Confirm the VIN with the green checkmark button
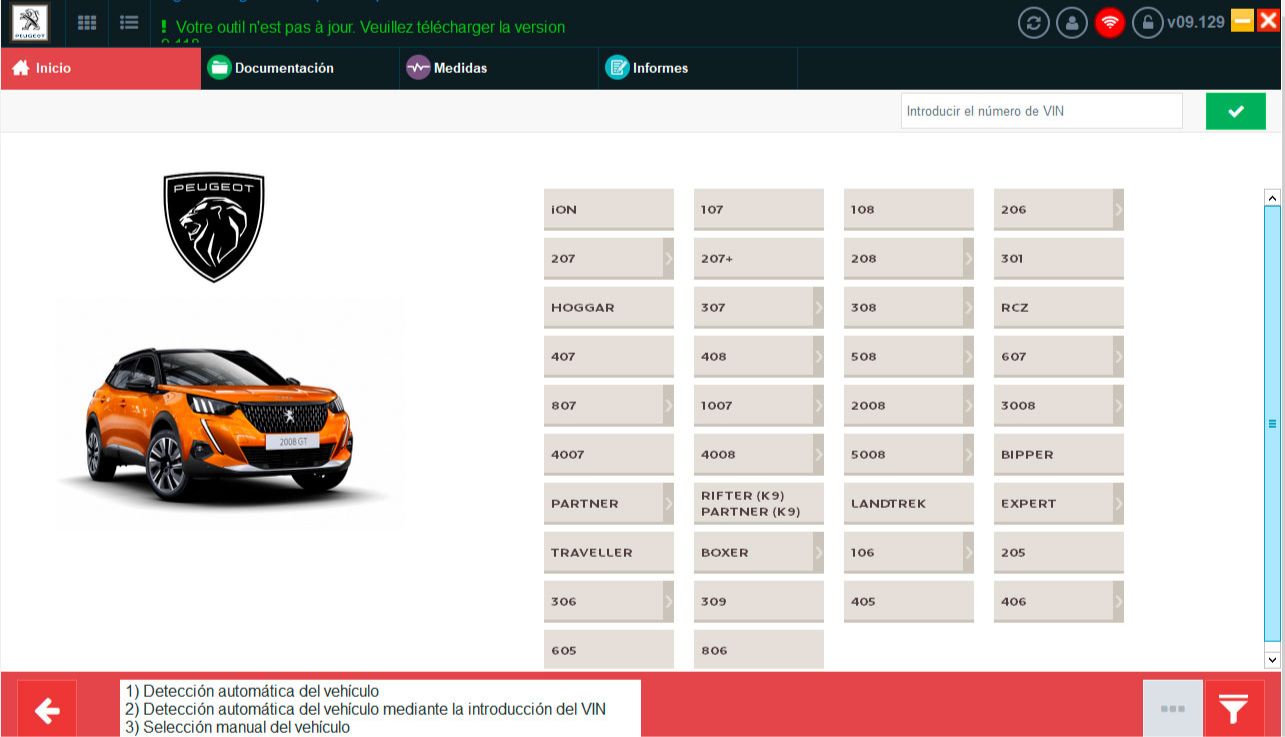The image size is (1285, 737). pyautogui.click(x=1236, y=111)
